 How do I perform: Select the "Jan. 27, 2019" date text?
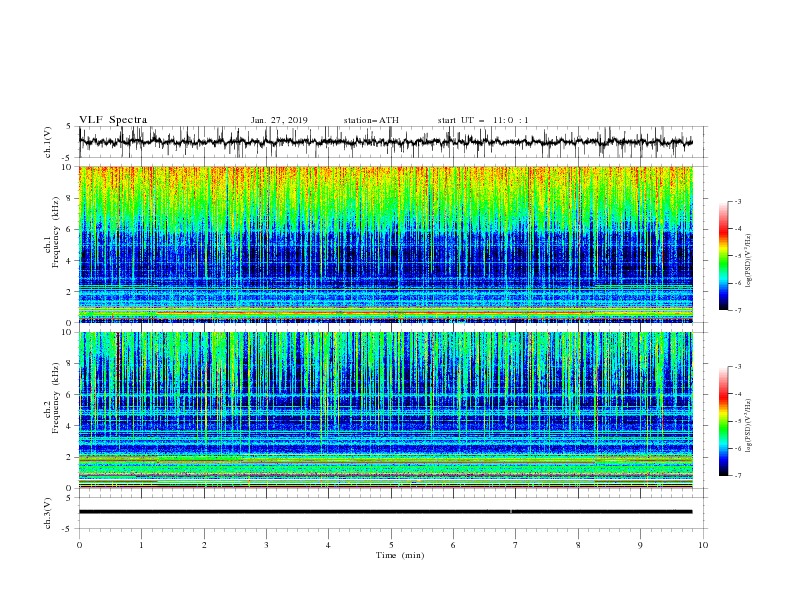click(x=279, y=120)
